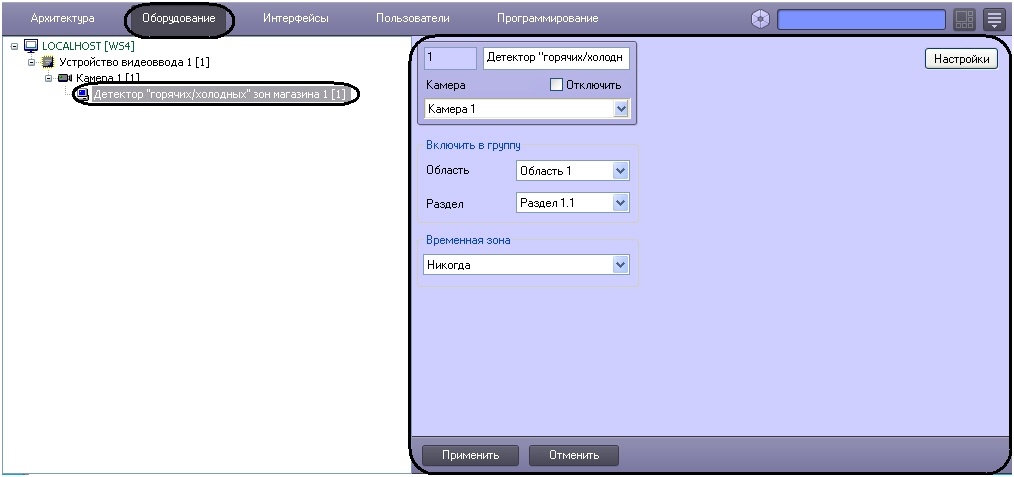Click the detector name text field
The height and width of the screenshot is (477, 1014).
(x=555, y=59)
